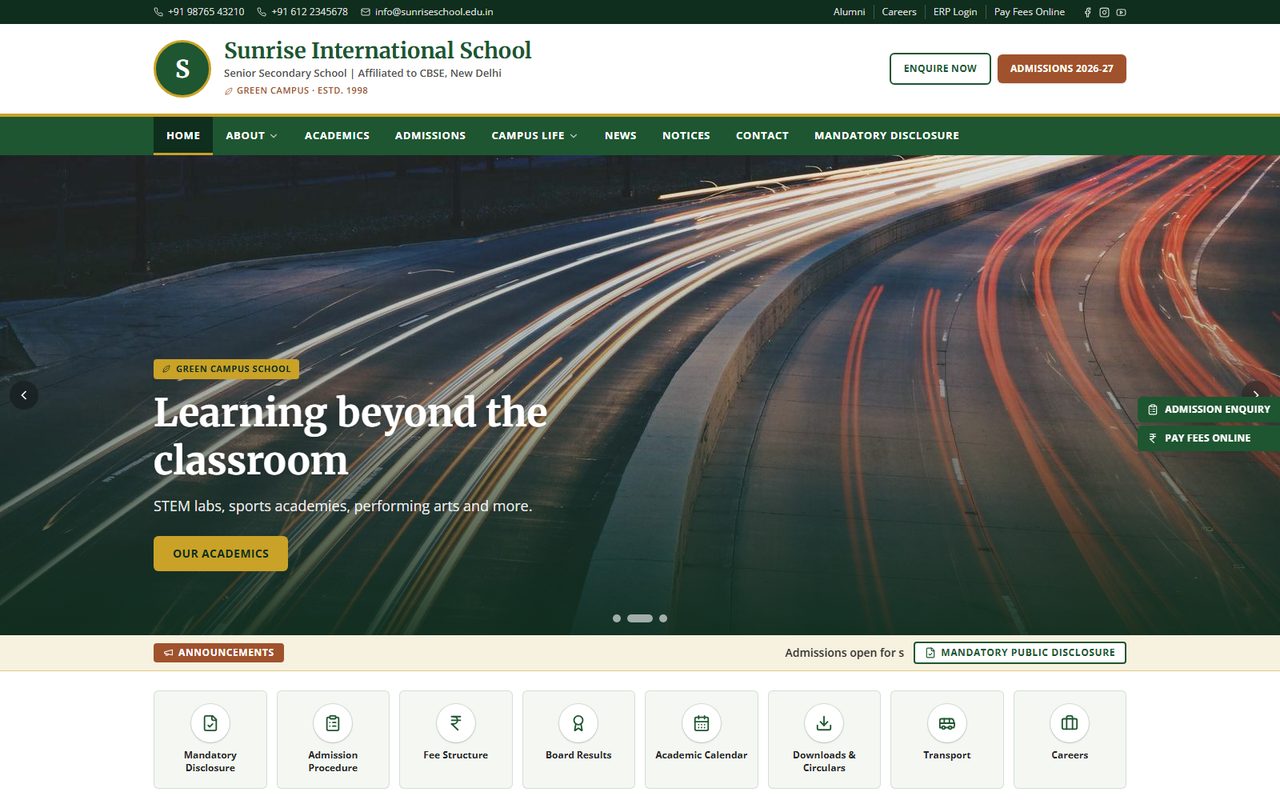The height and width of the screenshot is (800, 1280).
Task: Open the Academic Calendar tile
Action: (701, 740)
